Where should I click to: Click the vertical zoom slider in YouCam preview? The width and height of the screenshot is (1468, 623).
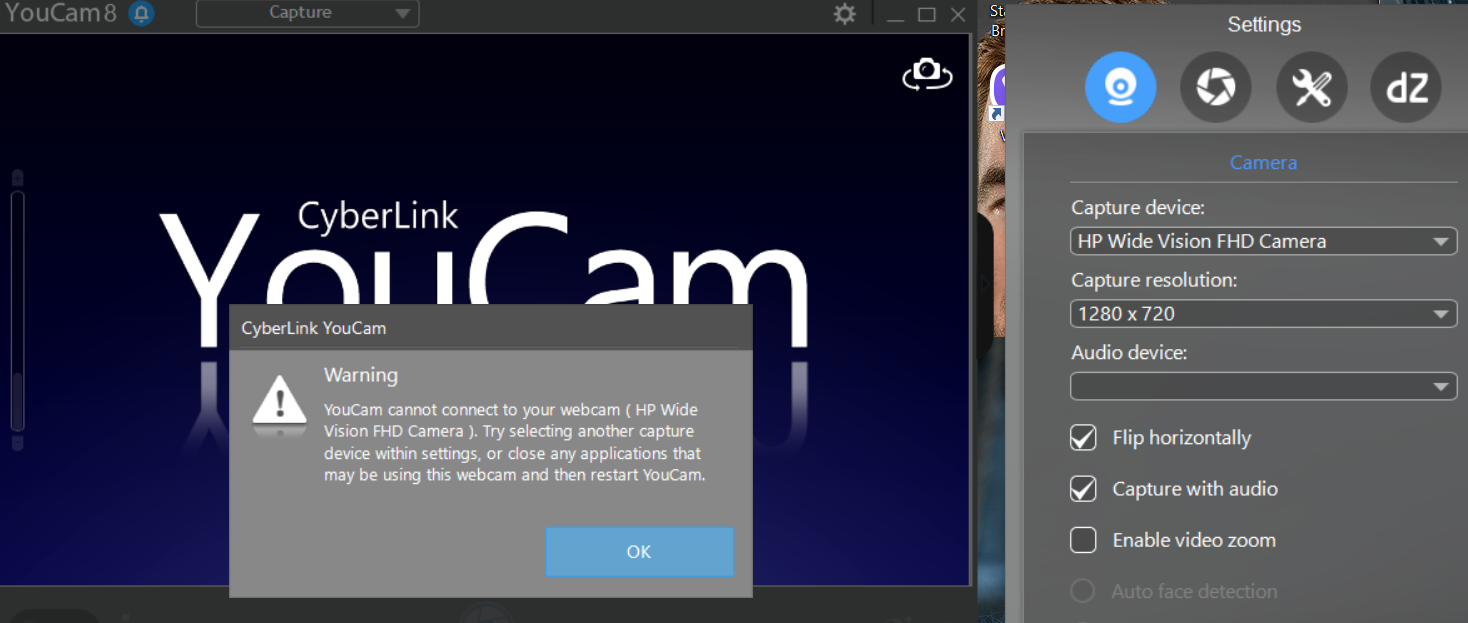click(17, 310)
